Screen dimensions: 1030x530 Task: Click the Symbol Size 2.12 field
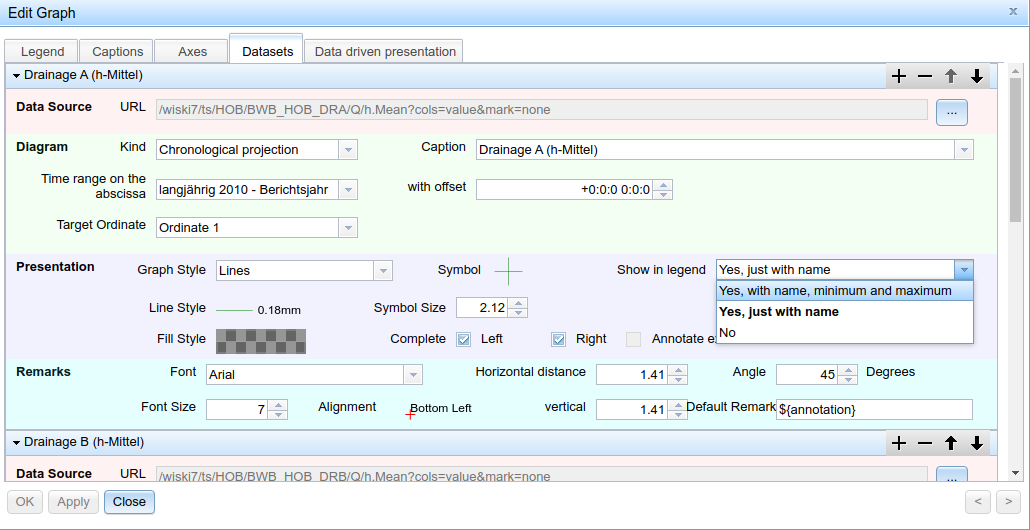coord(483,307)
